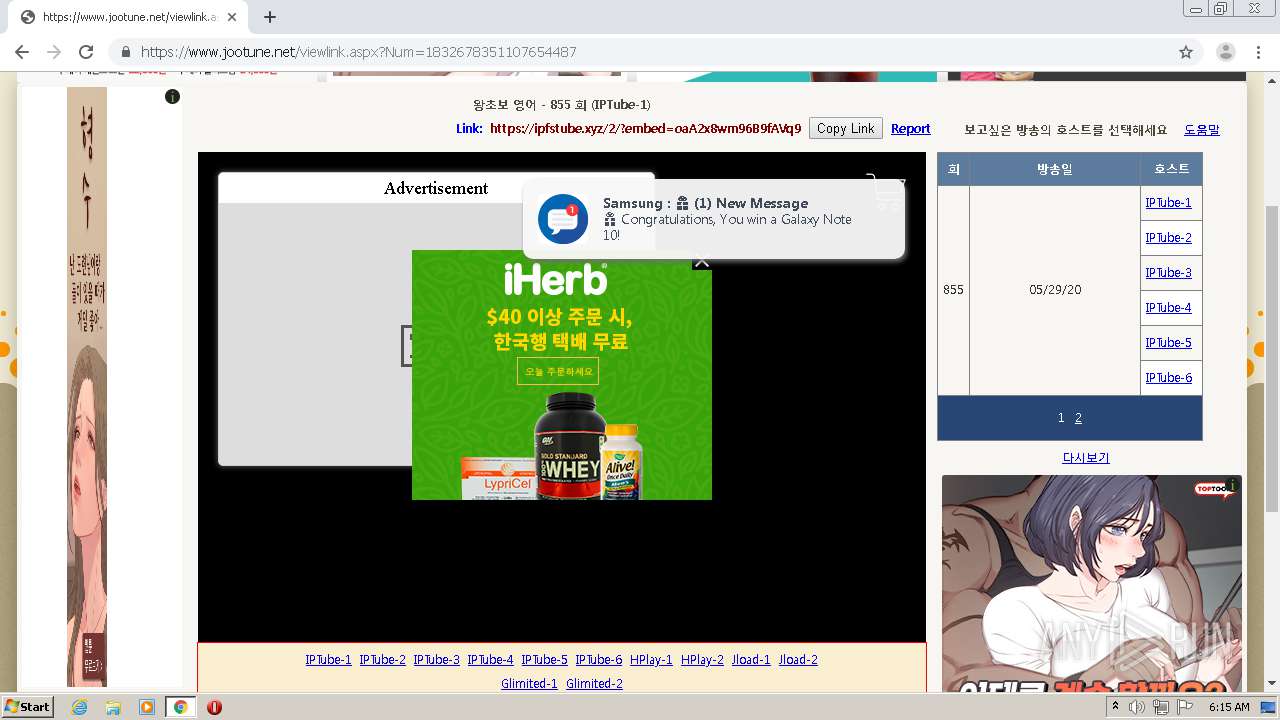Click IPTube-1 in the bottom link bar

(x=328, y=660)
